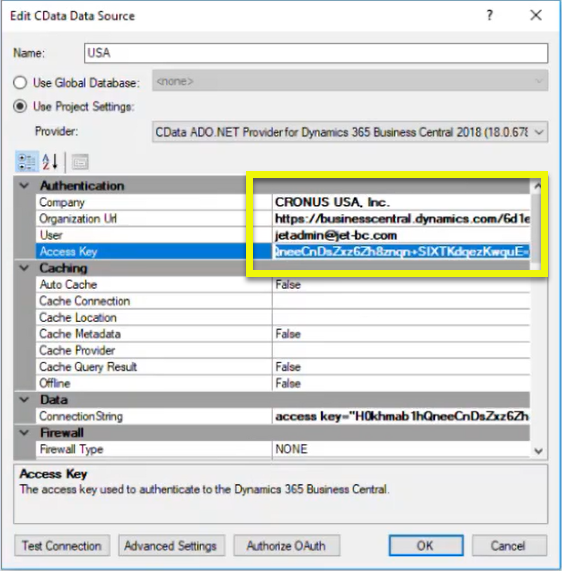Collapse the Authentication category
This screenshot has width=562, height=571.
24,186
